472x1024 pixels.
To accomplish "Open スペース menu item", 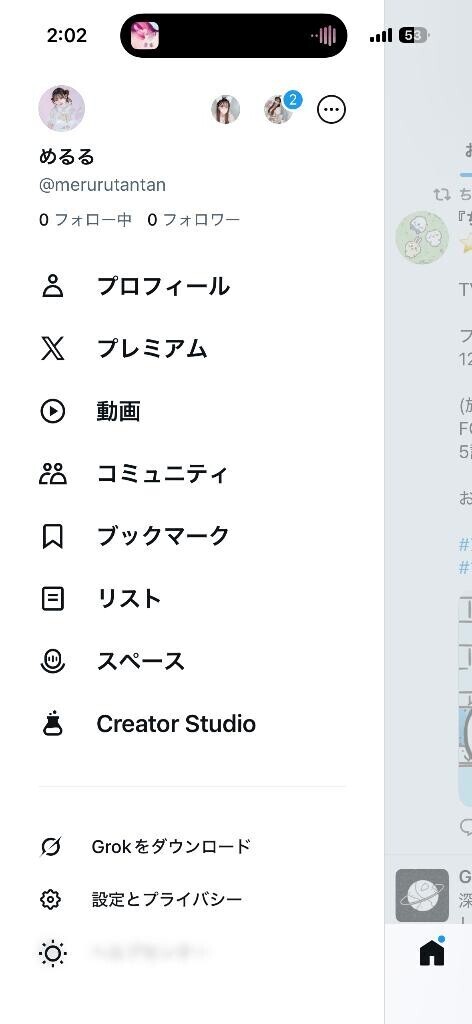I will click(x=141, y=661).
